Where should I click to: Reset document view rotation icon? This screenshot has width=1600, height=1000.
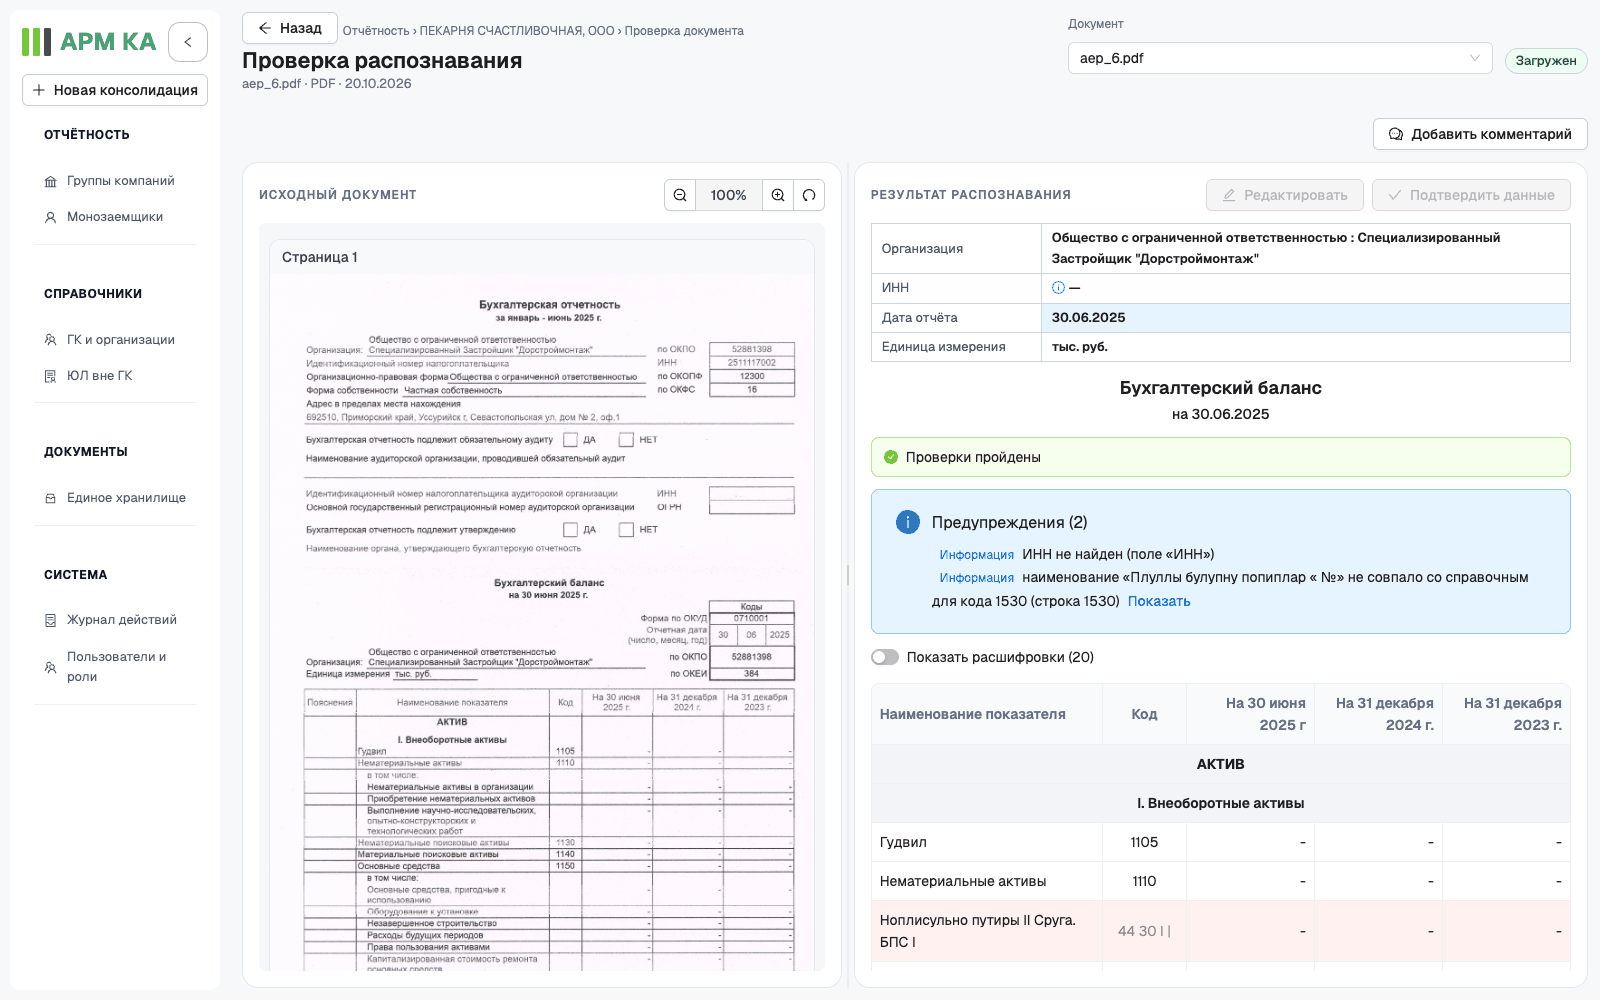click(809, 195)
